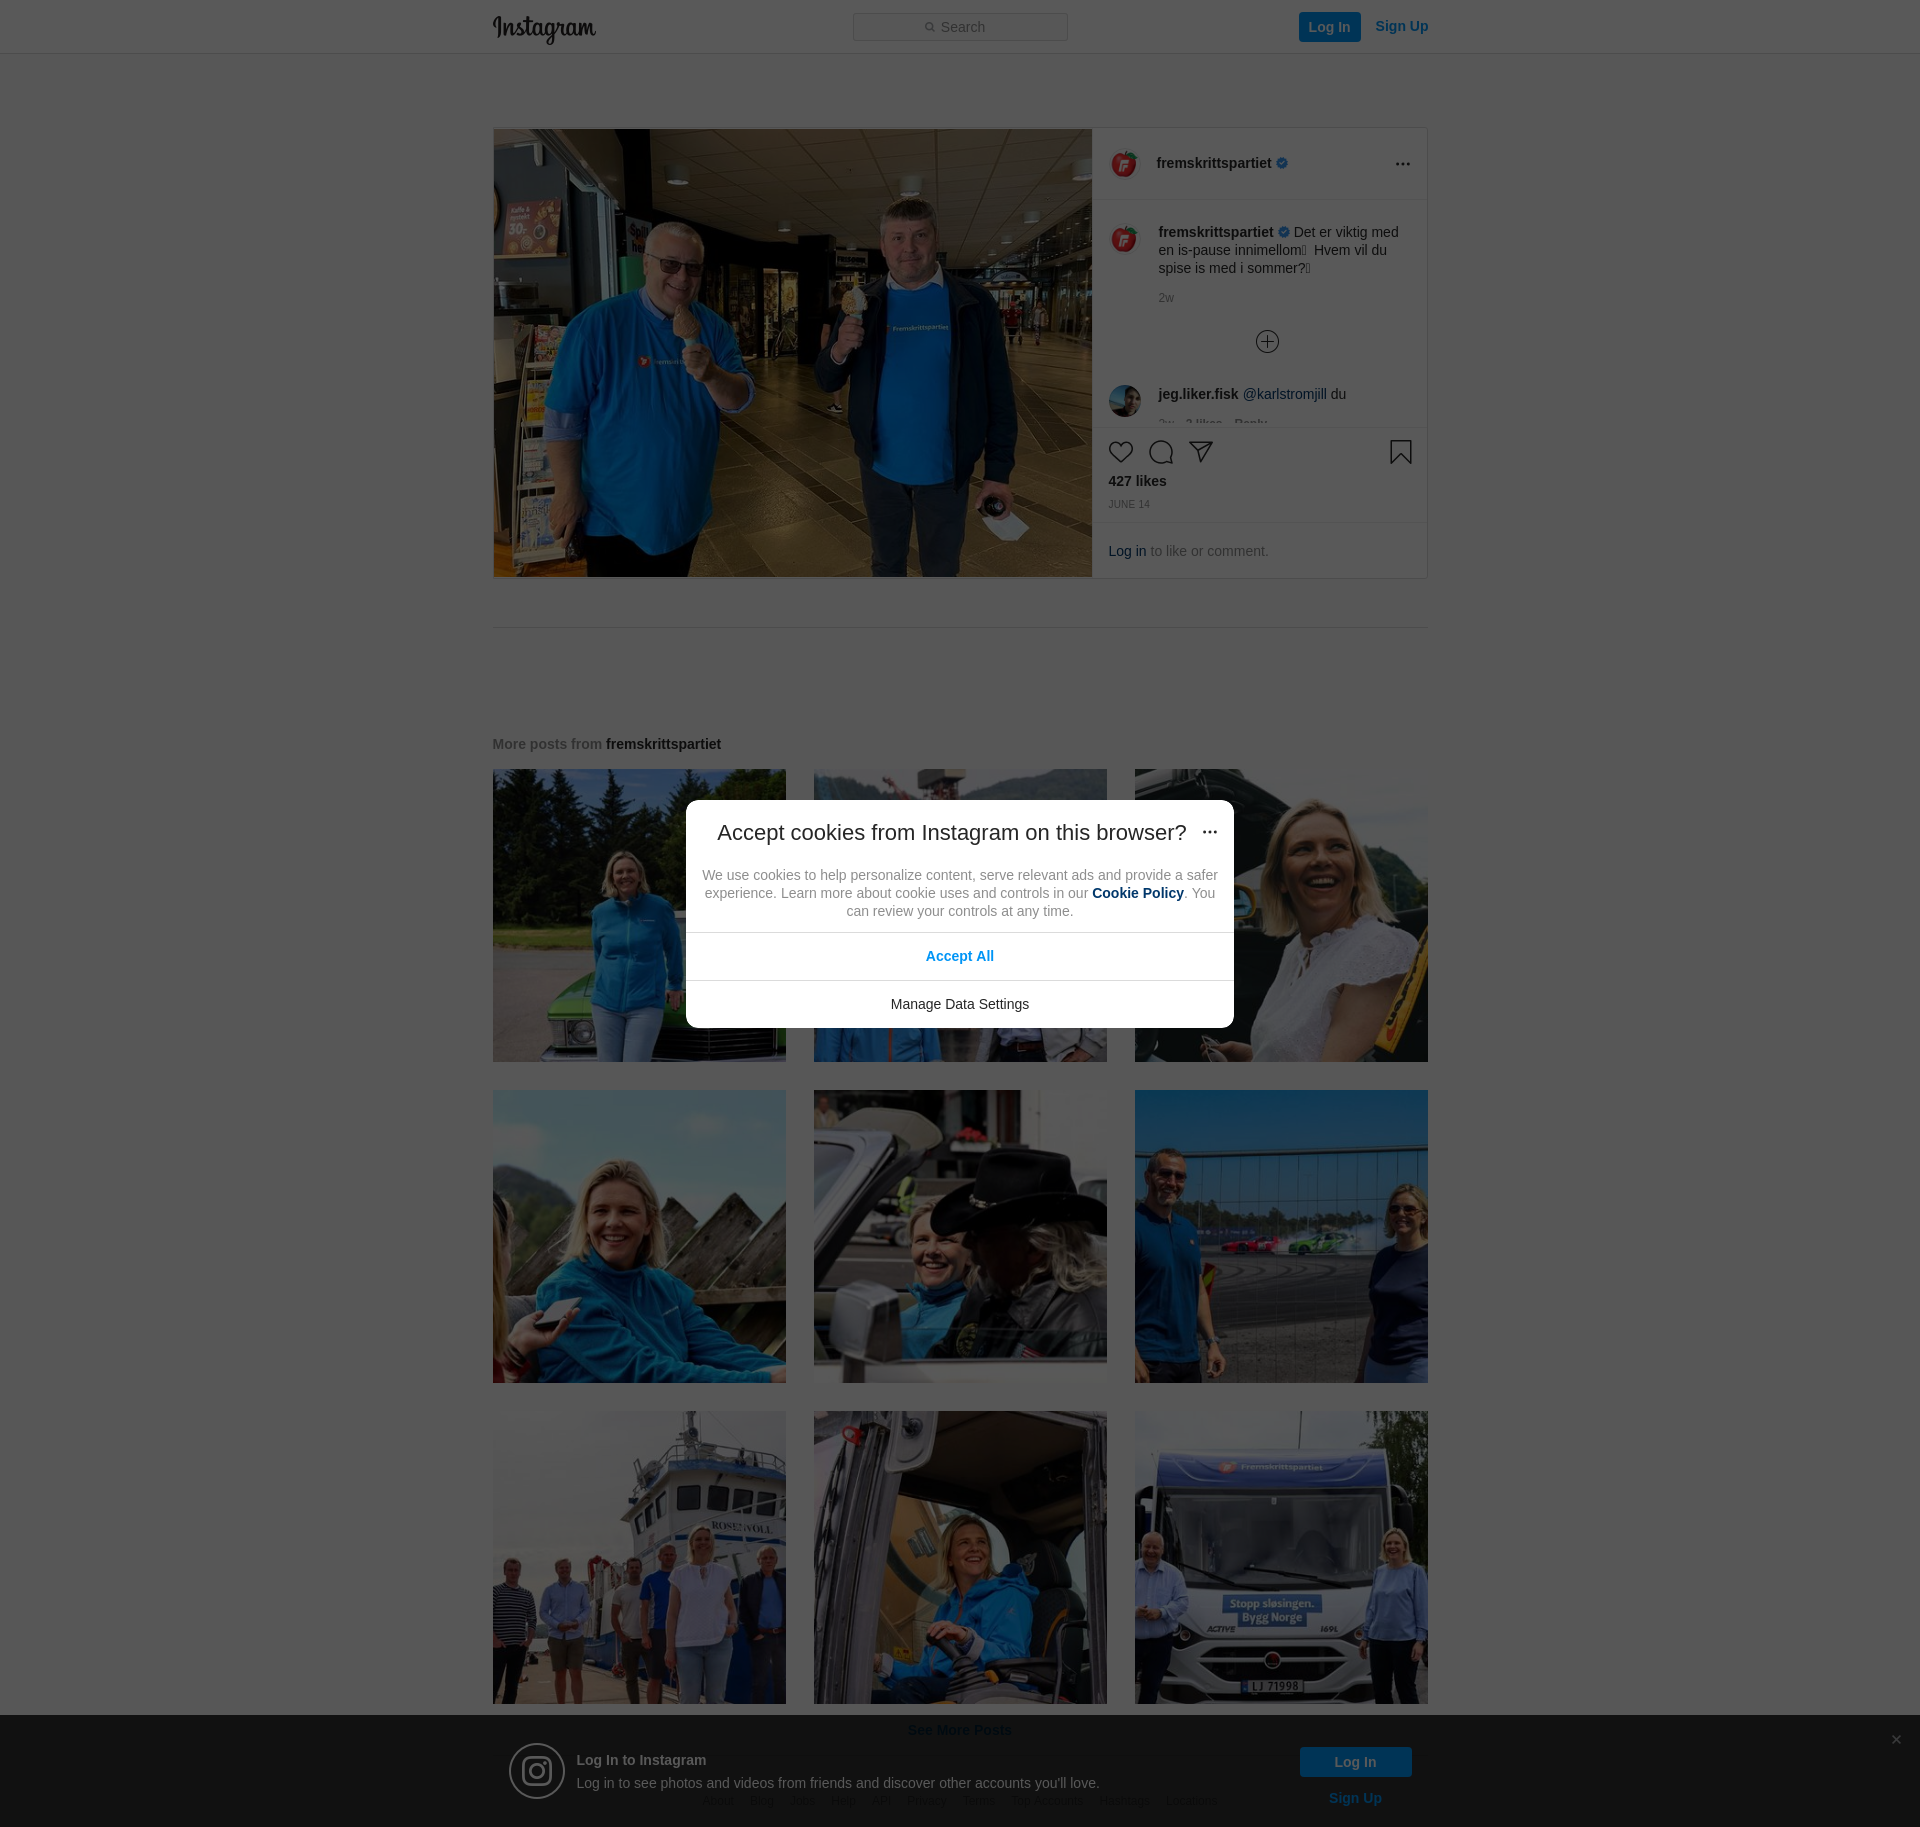Click fremskrittspartiet avatar in post header
The image size is (1920, 1827).
pyautogui.click(x=1124, y=164)
